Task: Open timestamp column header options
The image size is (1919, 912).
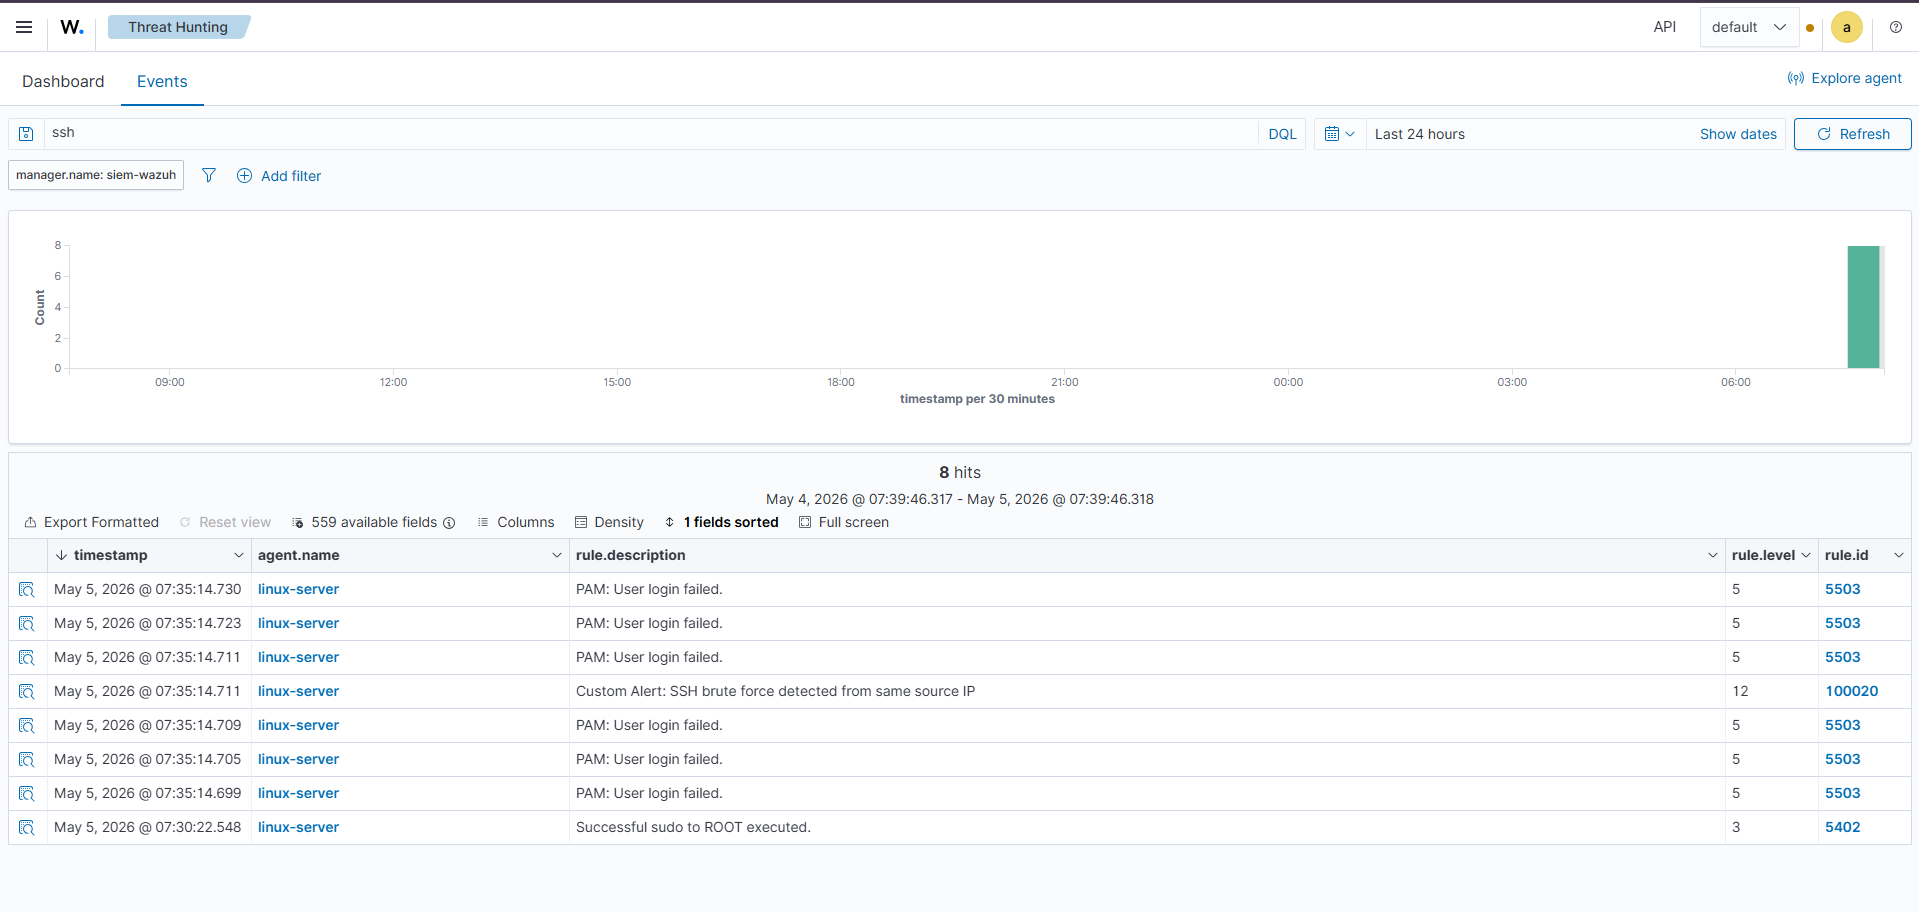Action: pos(239,555)
